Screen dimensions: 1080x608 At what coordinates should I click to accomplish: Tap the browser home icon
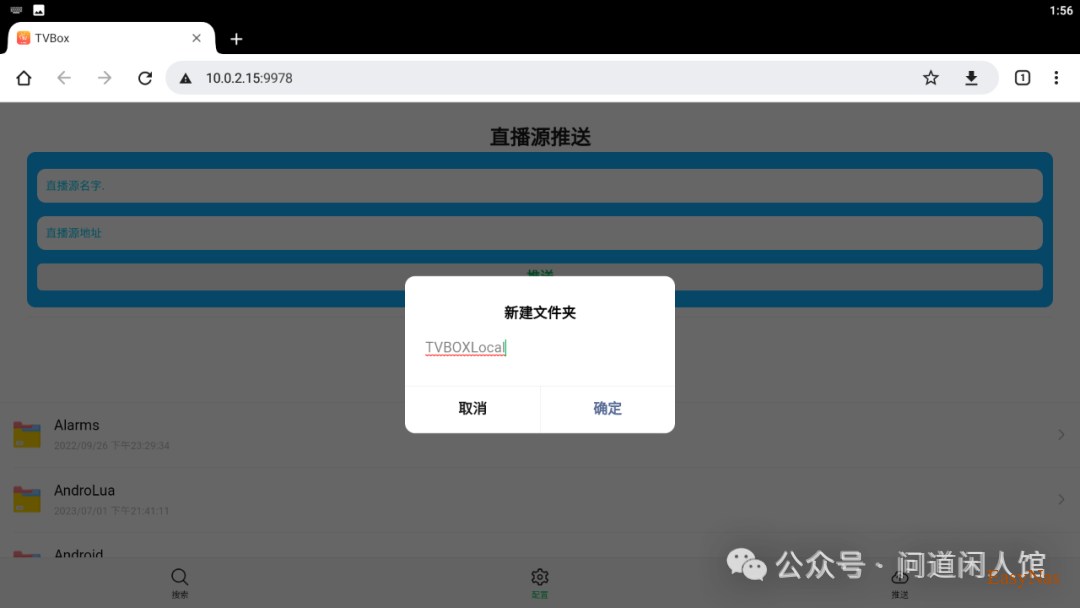pos(24,78)
